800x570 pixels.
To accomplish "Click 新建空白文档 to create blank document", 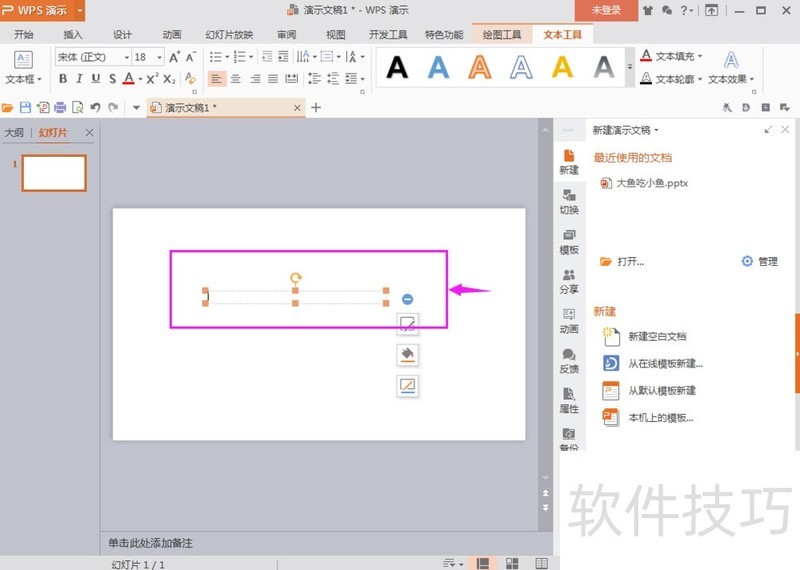I will coord(657,337).
